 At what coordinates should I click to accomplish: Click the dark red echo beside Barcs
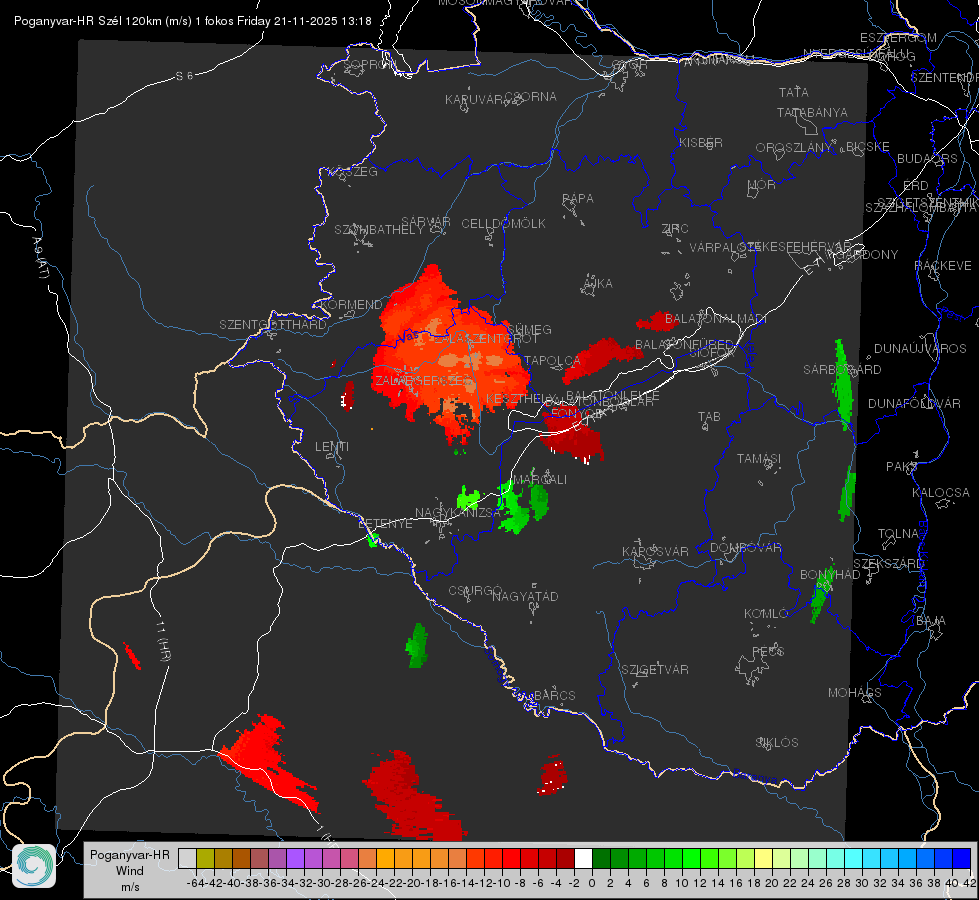click(553, 776)
